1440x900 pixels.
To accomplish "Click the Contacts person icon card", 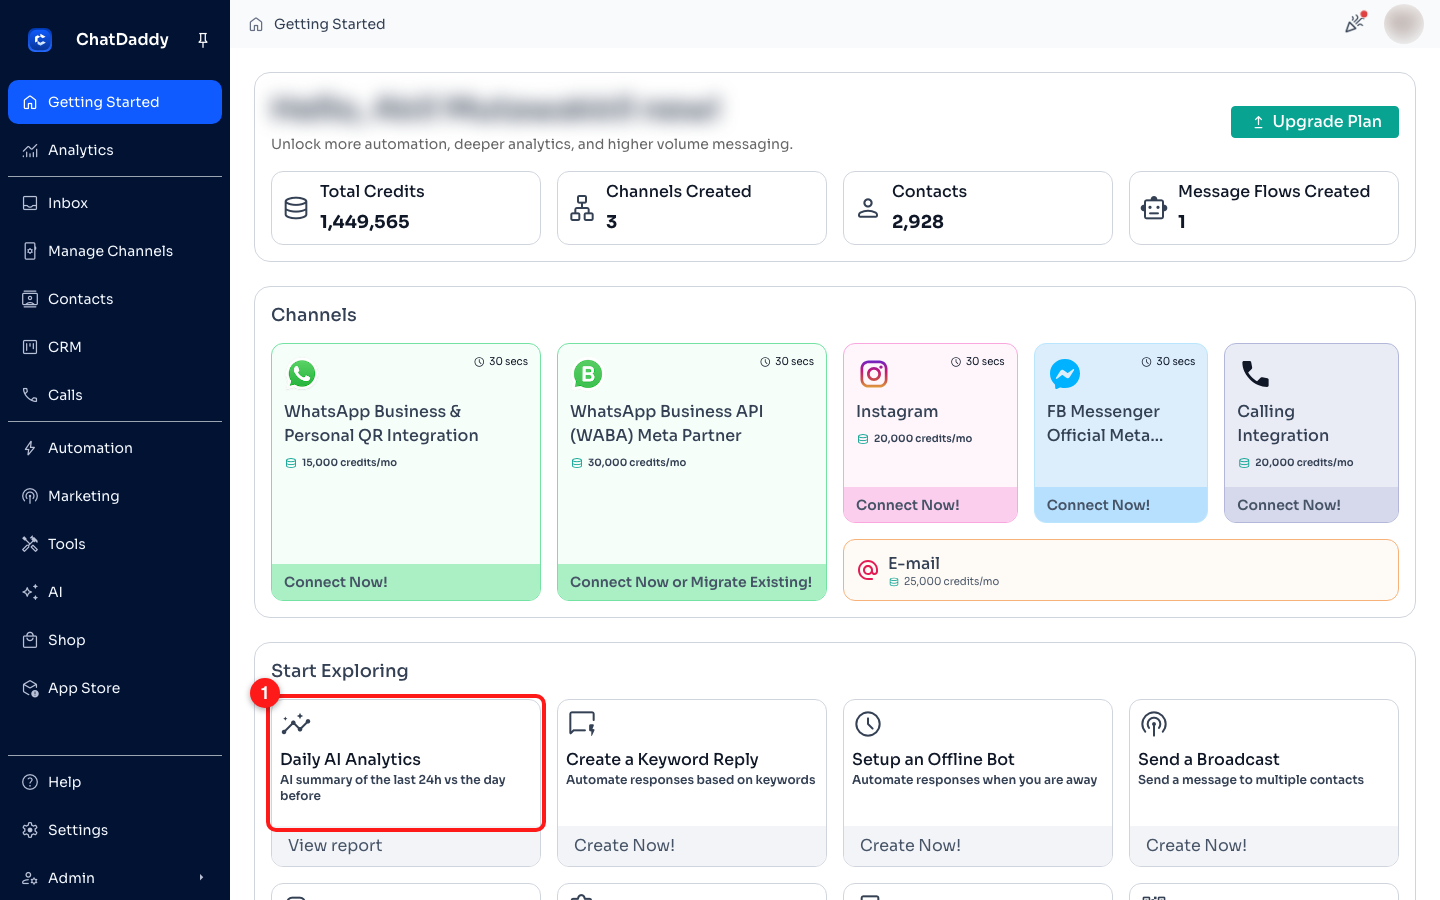I will pos(868,208).
